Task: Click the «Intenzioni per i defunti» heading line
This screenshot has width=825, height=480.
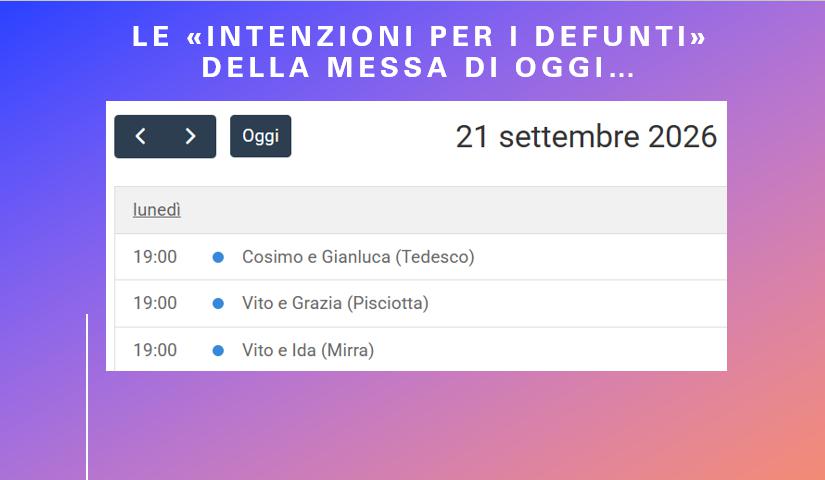Action: [x=419, y=36]
